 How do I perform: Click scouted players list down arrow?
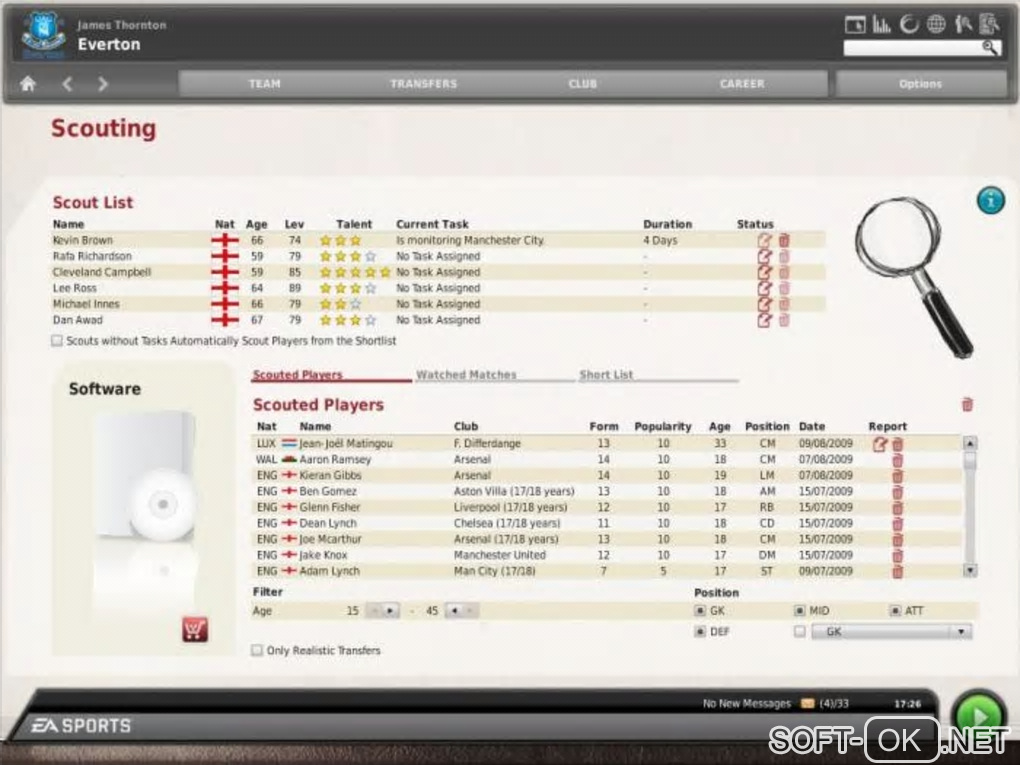(x=970, y=570)
